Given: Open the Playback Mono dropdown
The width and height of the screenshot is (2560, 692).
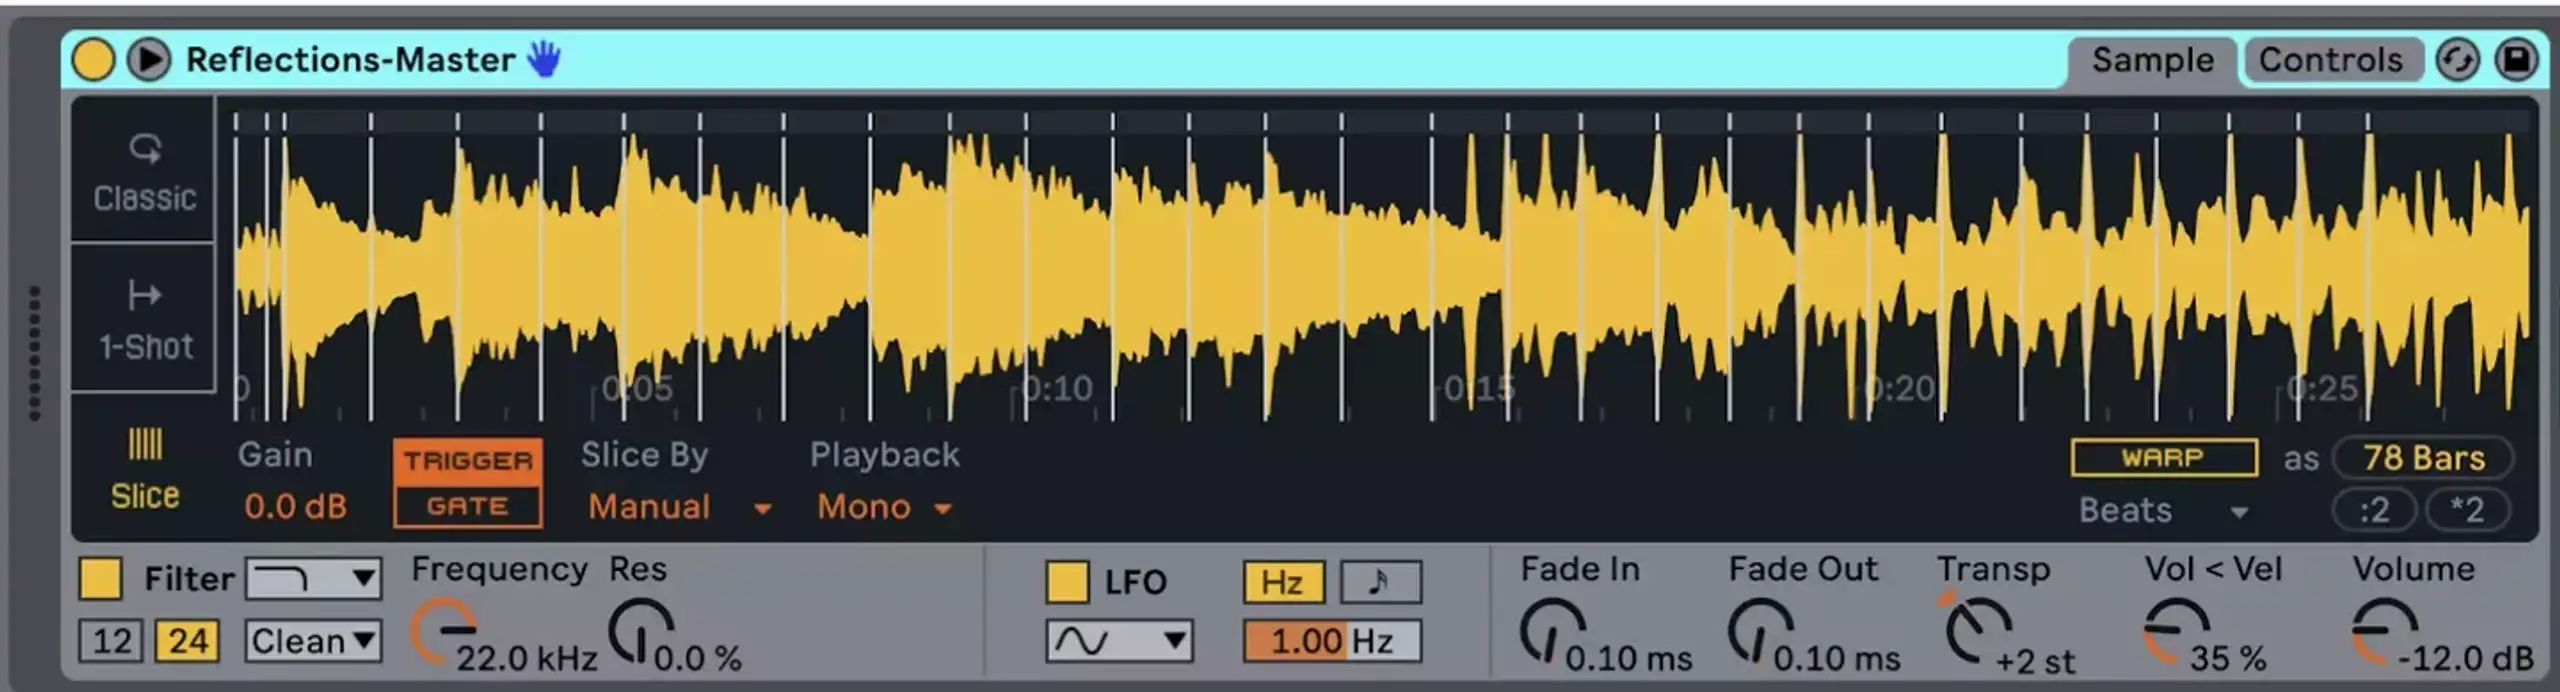Looking at the screenshot, I should pyautogui.click(x=882, y=508).
